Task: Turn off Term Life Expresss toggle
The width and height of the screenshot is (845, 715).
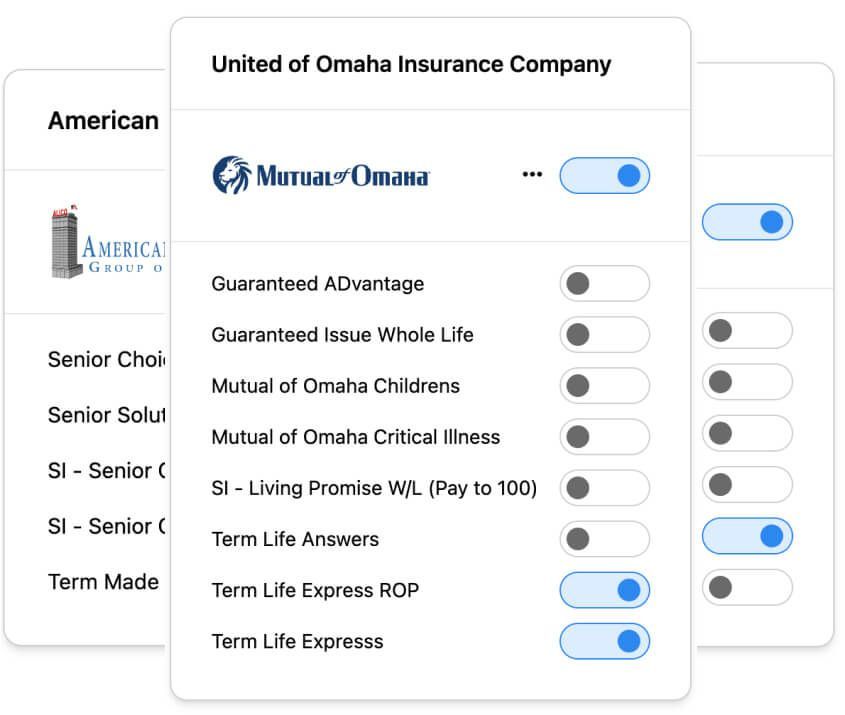Action: (x=605, y=641)
